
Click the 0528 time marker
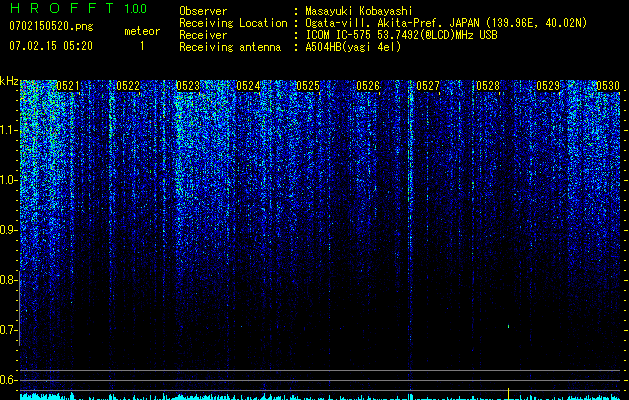488,86
